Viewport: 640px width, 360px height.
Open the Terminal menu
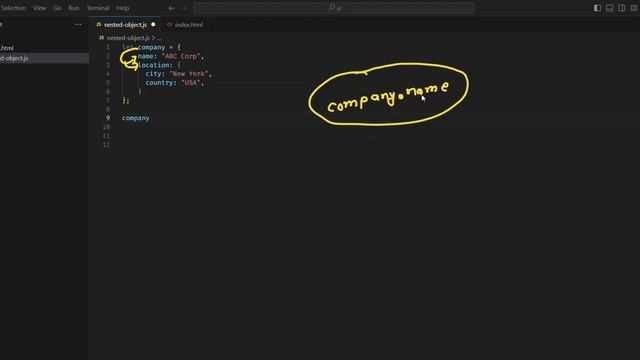pos(98,8)
